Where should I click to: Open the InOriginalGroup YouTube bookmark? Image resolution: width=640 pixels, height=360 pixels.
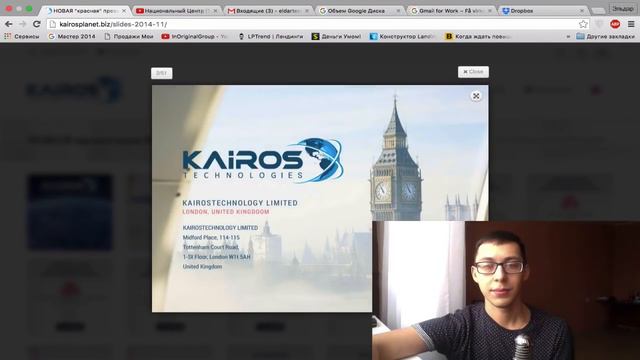(x=194, y=37)
